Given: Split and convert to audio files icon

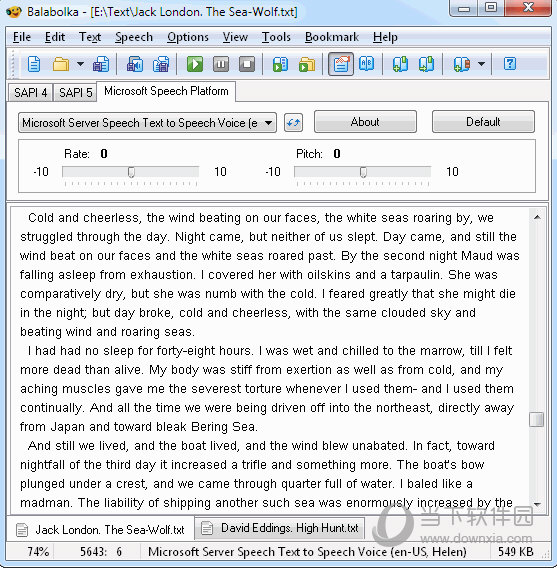Looking at the screenshot, I should point(161,64).
